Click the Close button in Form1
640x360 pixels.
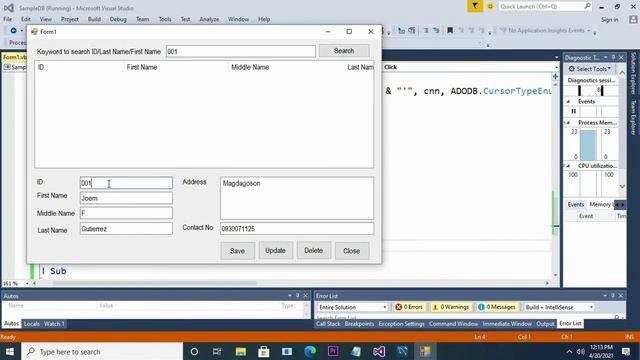coord(352,251)
